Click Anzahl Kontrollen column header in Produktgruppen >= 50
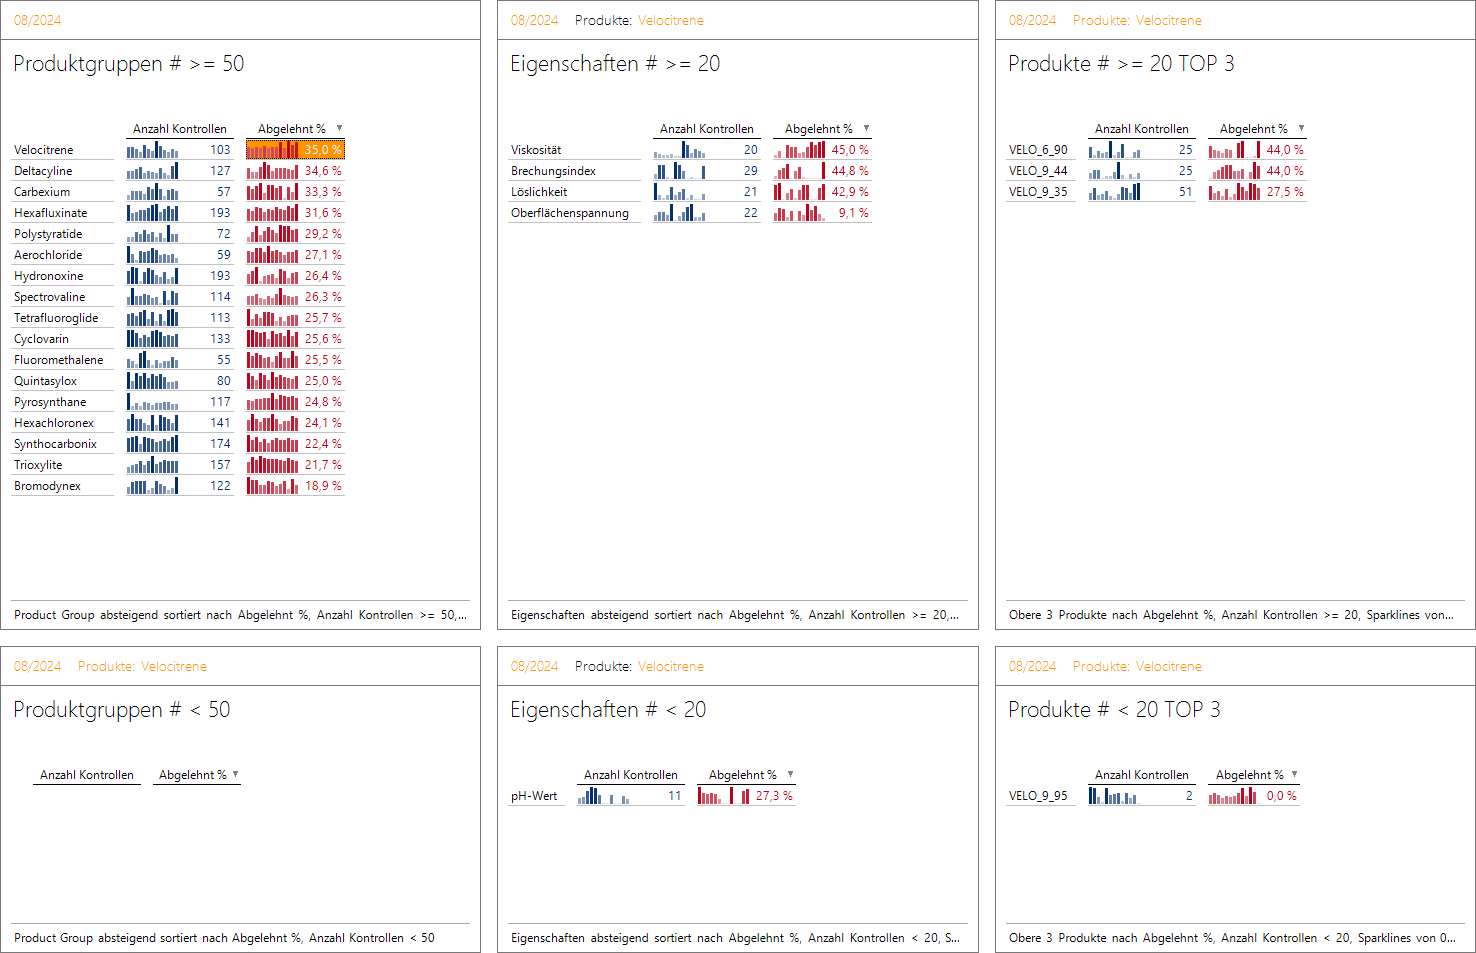 click(180, 129)
